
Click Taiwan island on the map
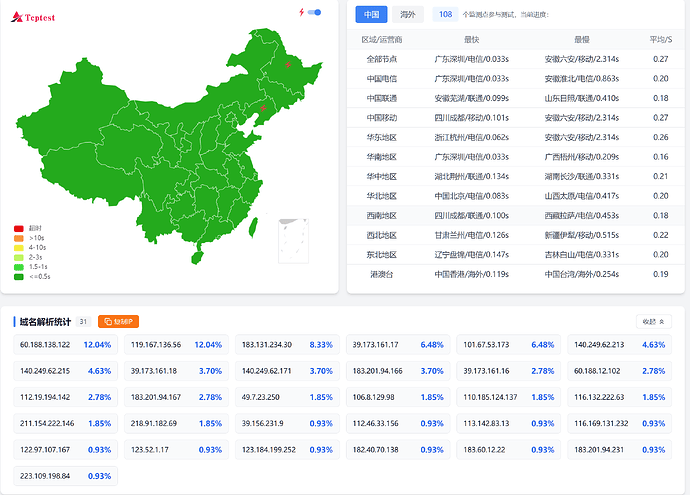[x=253, y=227]
